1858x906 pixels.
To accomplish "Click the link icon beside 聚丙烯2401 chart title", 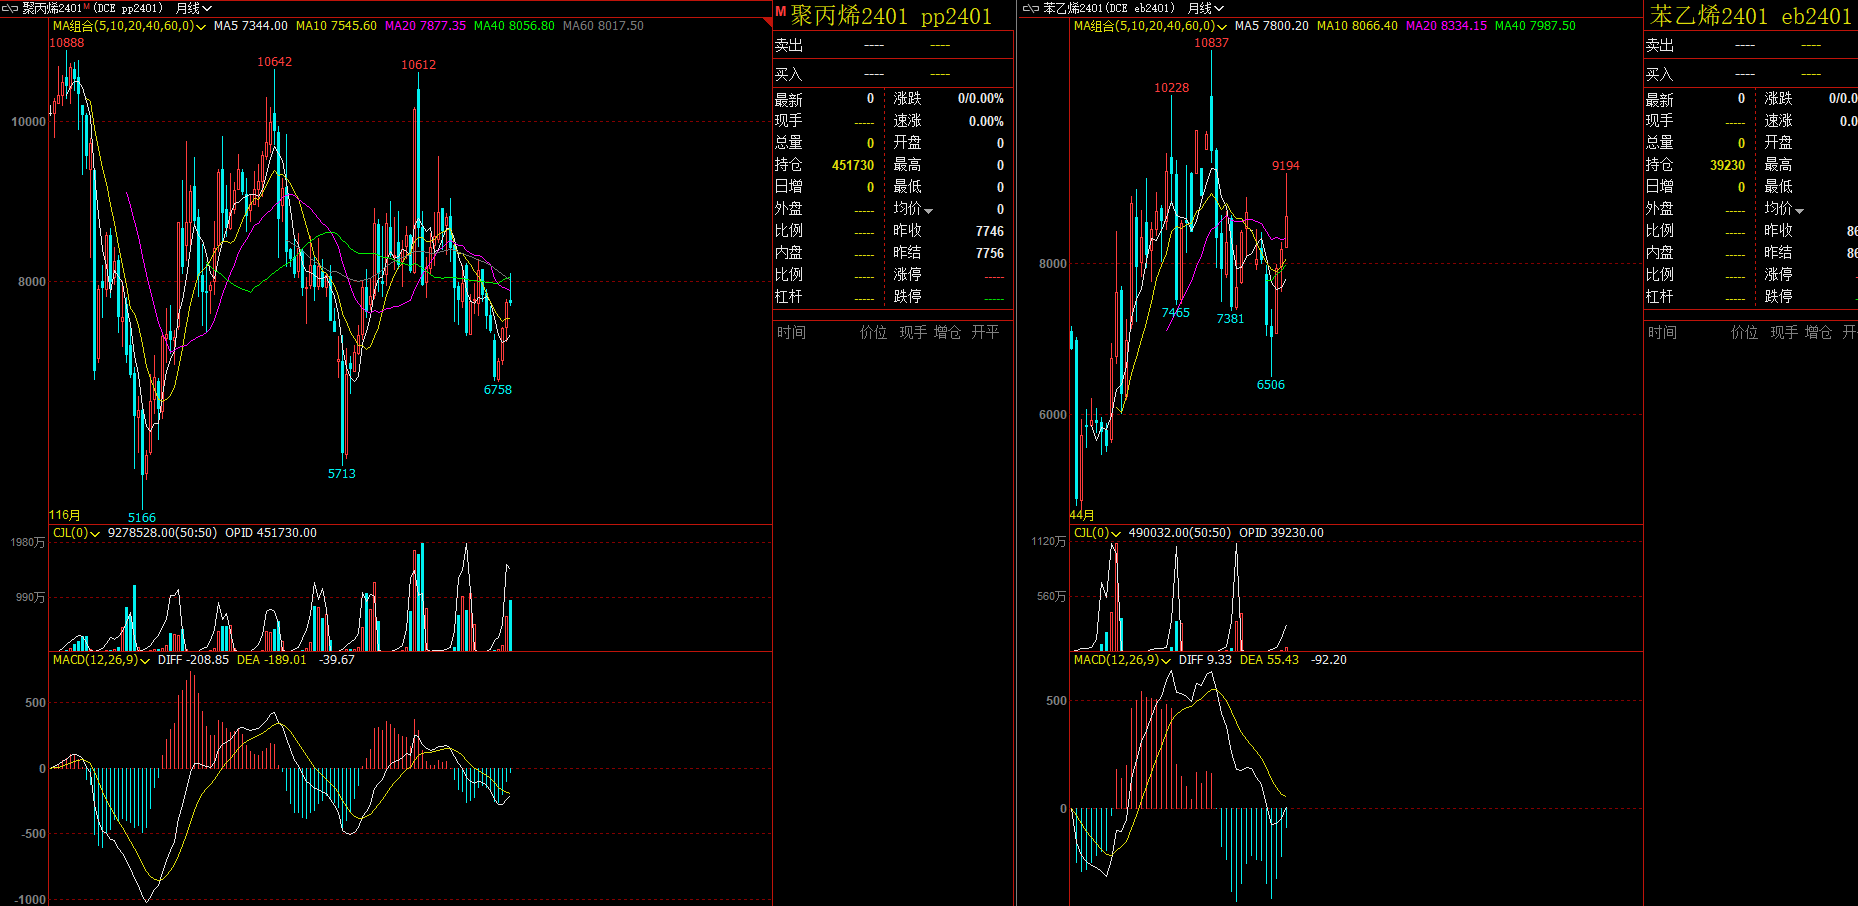I will click(10, 8).
